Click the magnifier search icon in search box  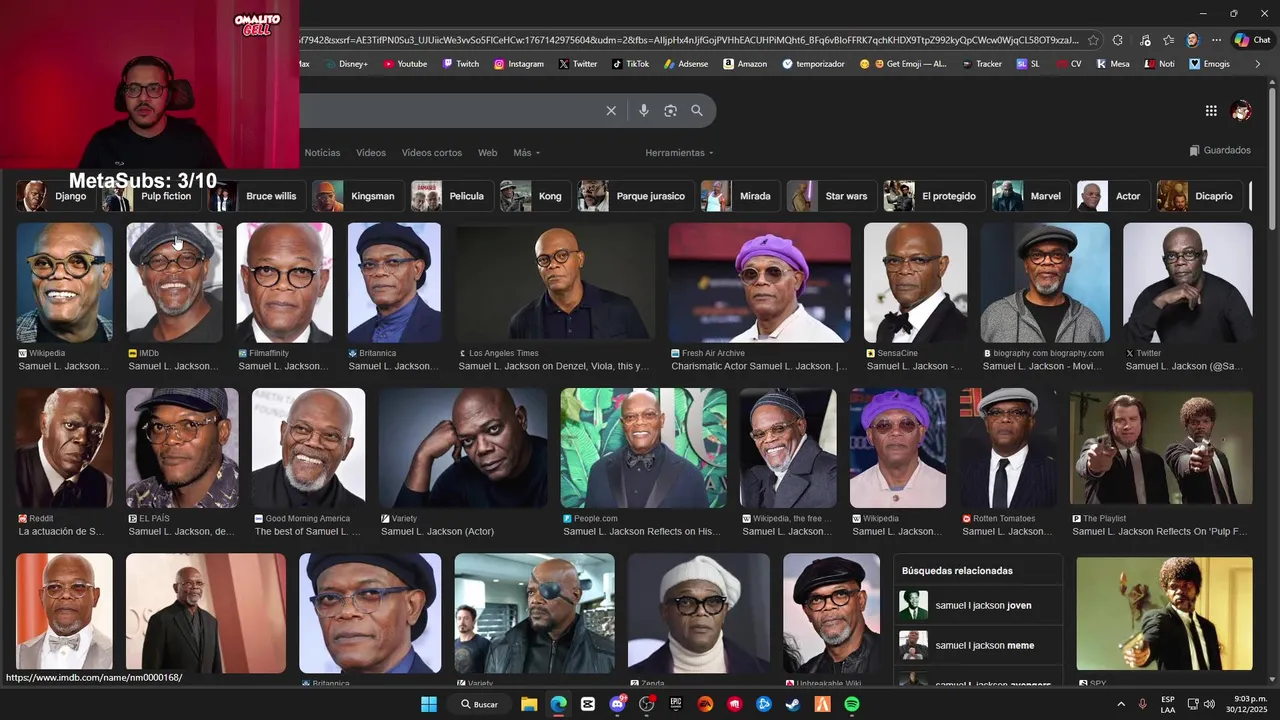coord(697,111)
